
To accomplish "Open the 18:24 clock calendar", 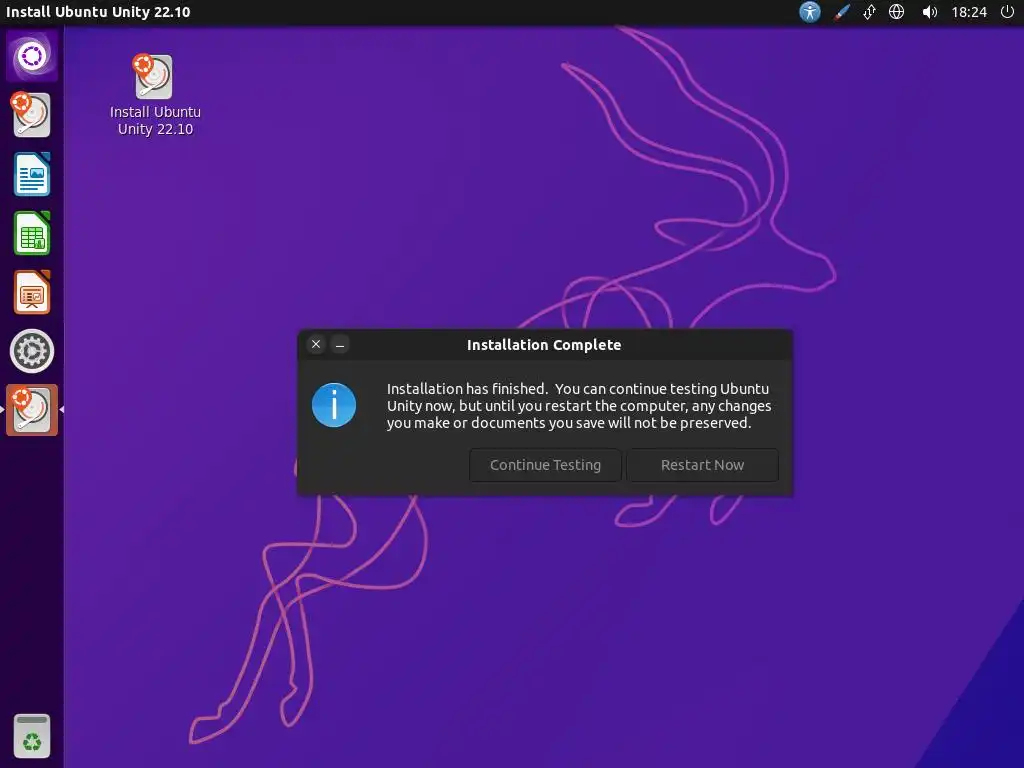I will click(x=969, y=12).
